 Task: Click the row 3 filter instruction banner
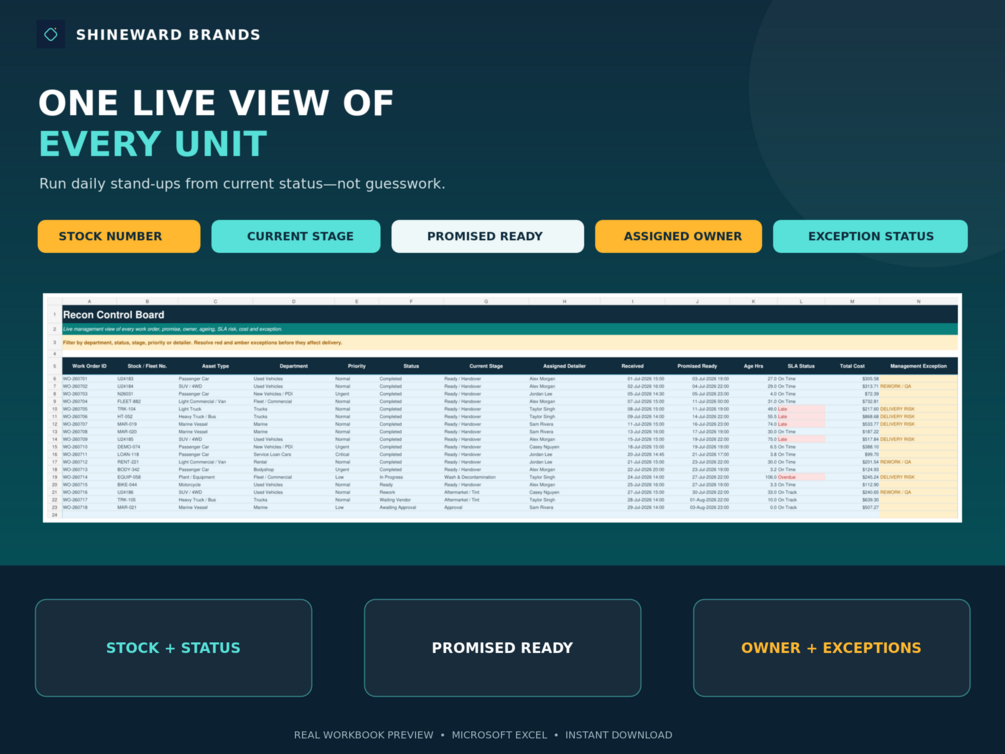510,342
